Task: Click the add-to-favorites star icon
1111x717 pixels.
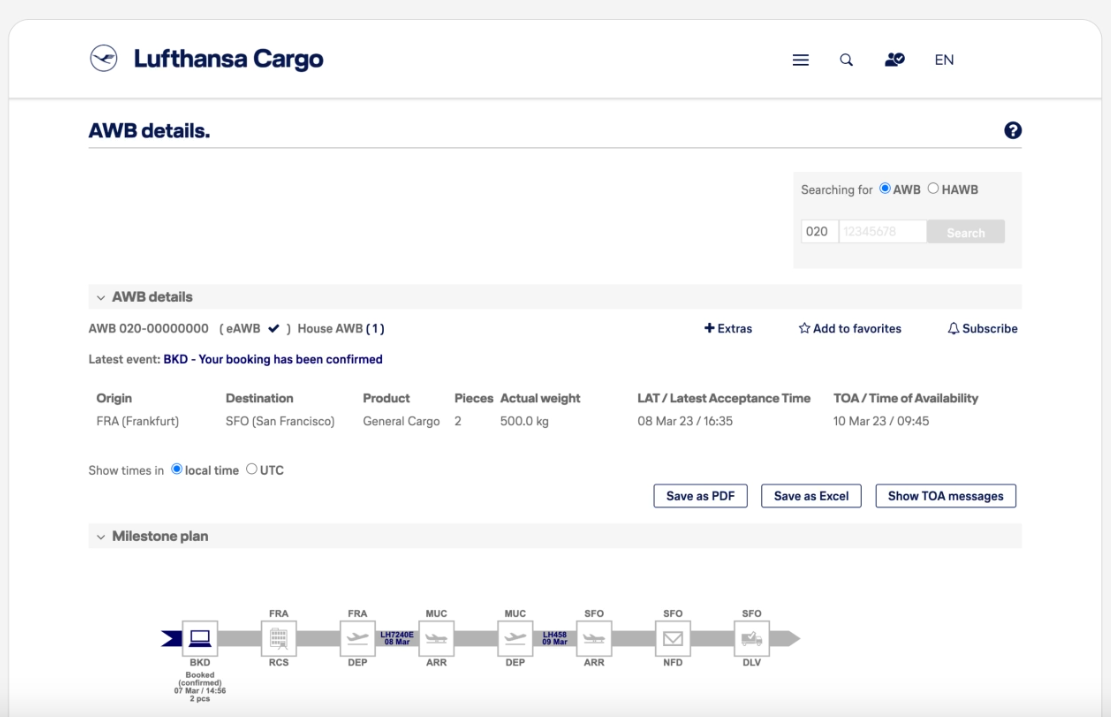Action: [x=804, y=328]
